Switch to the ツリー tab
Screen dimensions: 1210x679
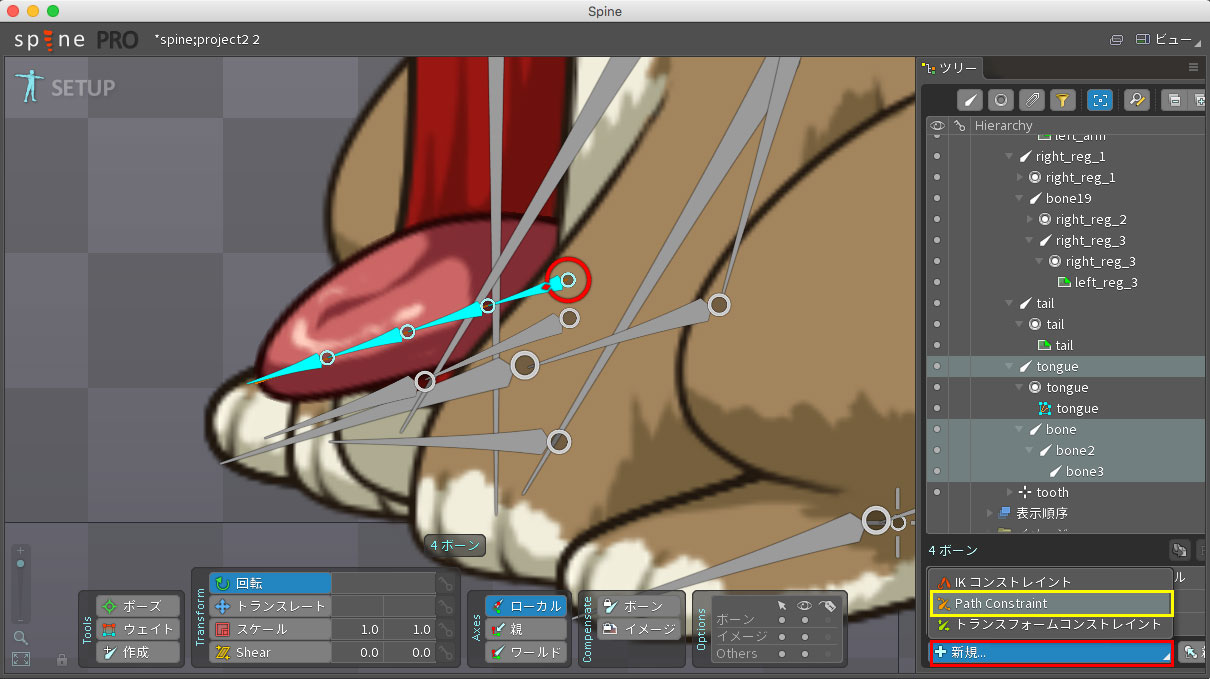[x=950, y=68]
